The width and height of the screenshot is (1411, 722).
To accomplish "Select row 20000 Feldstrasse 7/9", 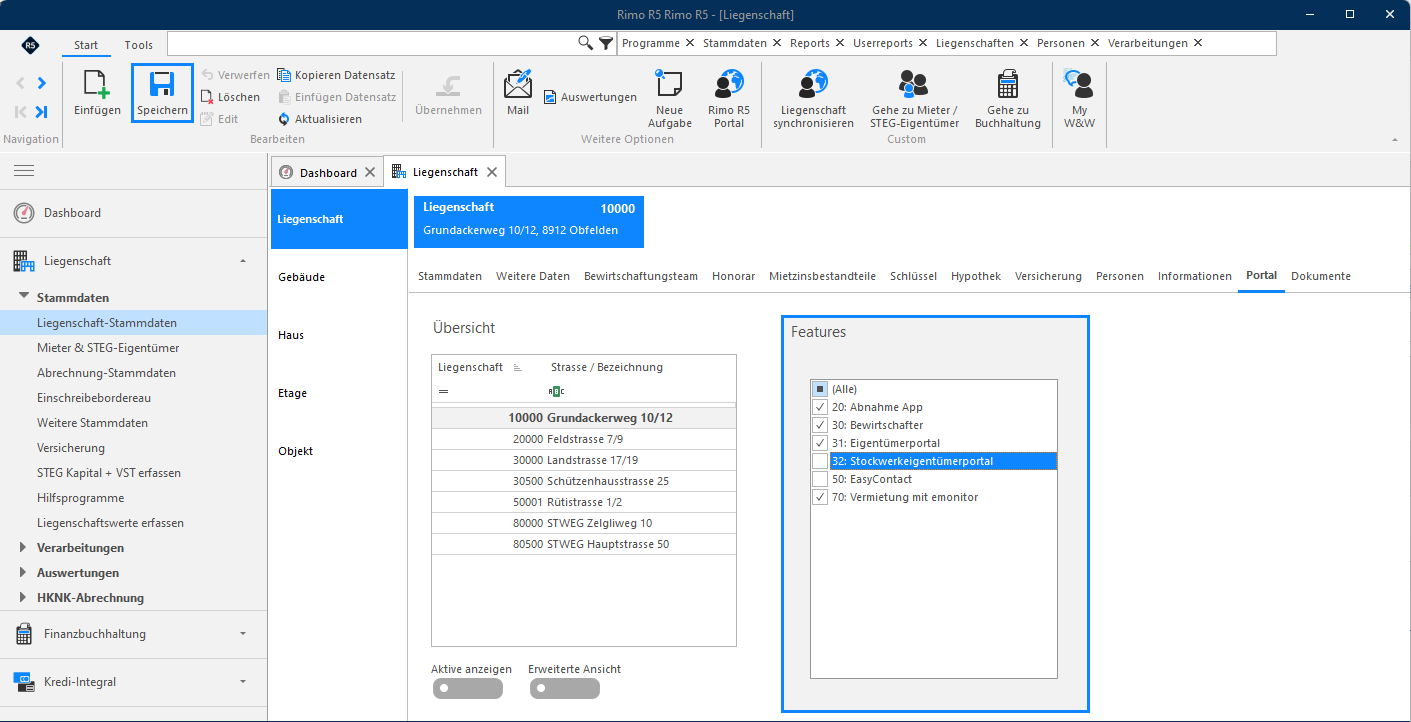I will coord(584,439).
